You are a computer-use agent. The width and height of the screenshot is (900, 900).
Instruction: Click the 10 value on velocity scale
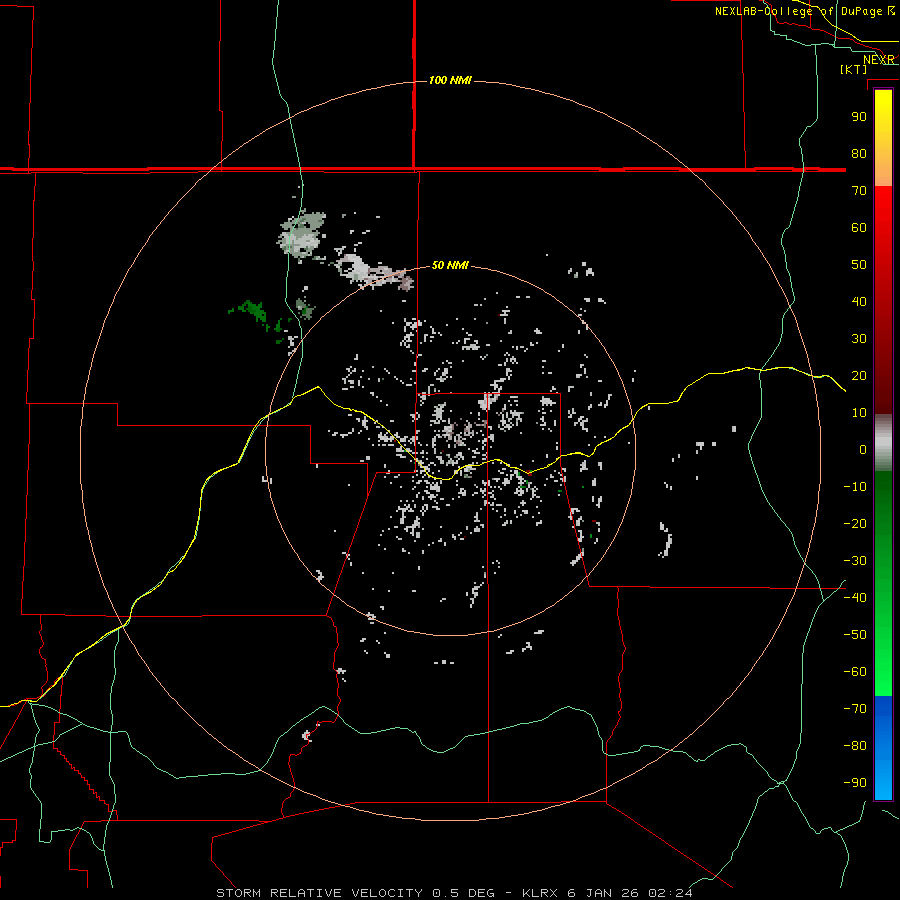(x=859, y=413)
